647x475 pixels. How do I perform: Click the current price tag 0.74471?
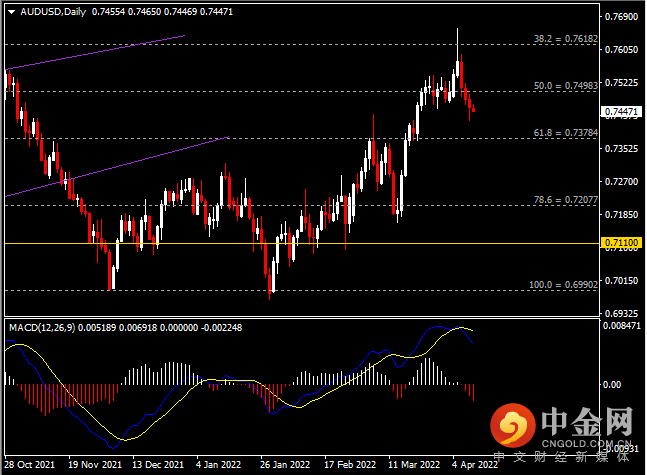(621, 112)
